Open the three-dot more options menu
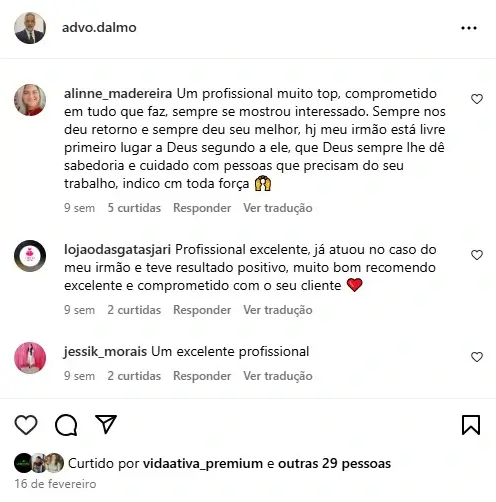496x502 pixels. (469, 28)
